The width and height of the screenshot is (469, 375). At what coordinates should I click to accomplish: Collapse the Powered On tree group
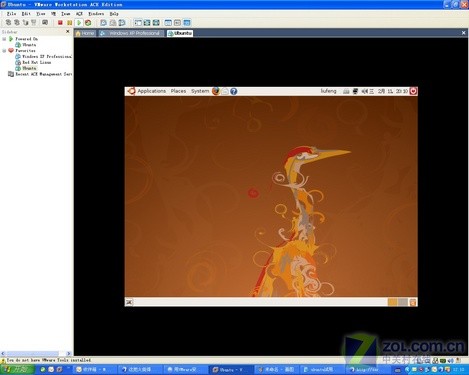pos(4,39)
